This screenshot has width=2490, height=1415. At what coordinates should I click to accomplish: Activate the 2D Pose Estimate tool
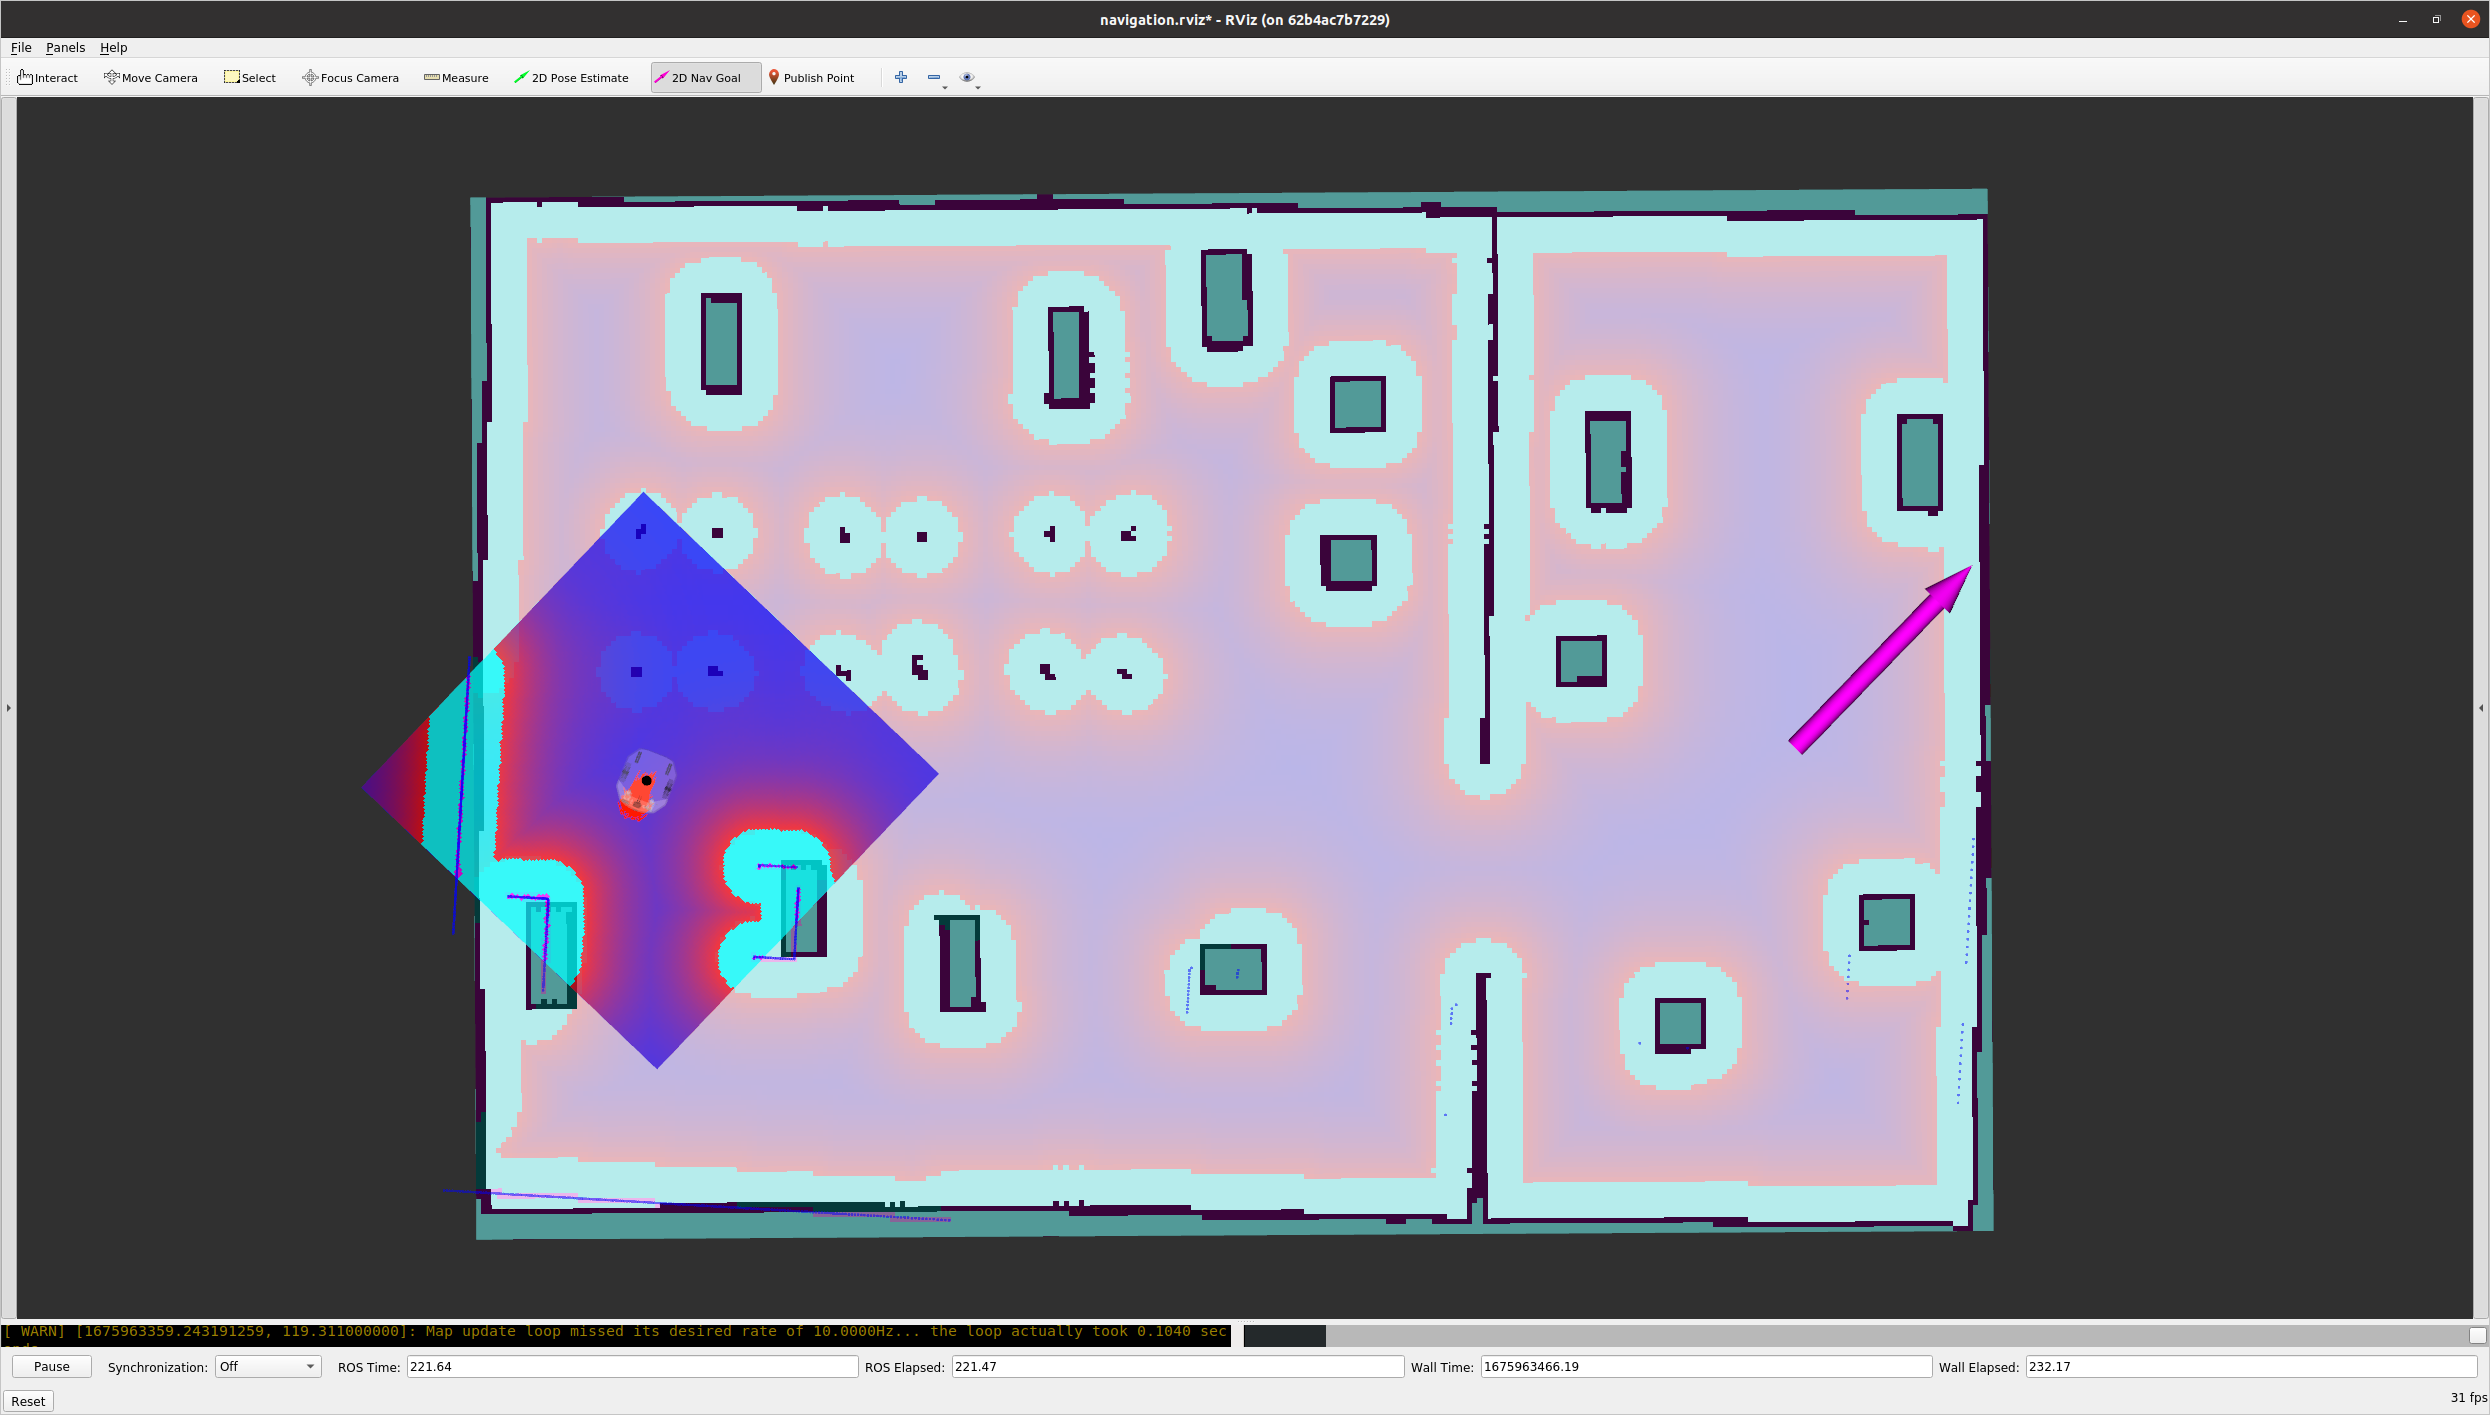(x=571, y=78)
